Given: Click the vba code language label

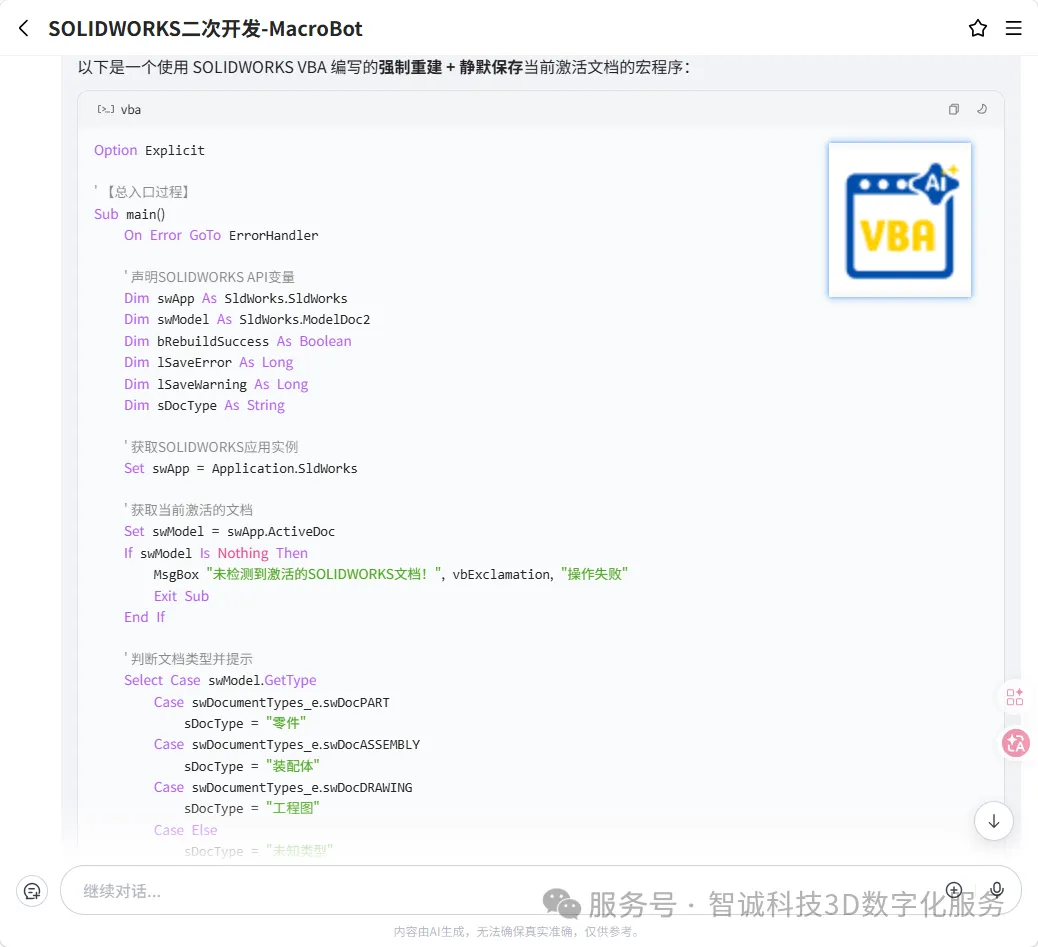Looking at the screenshot, I should click(130, 110).
